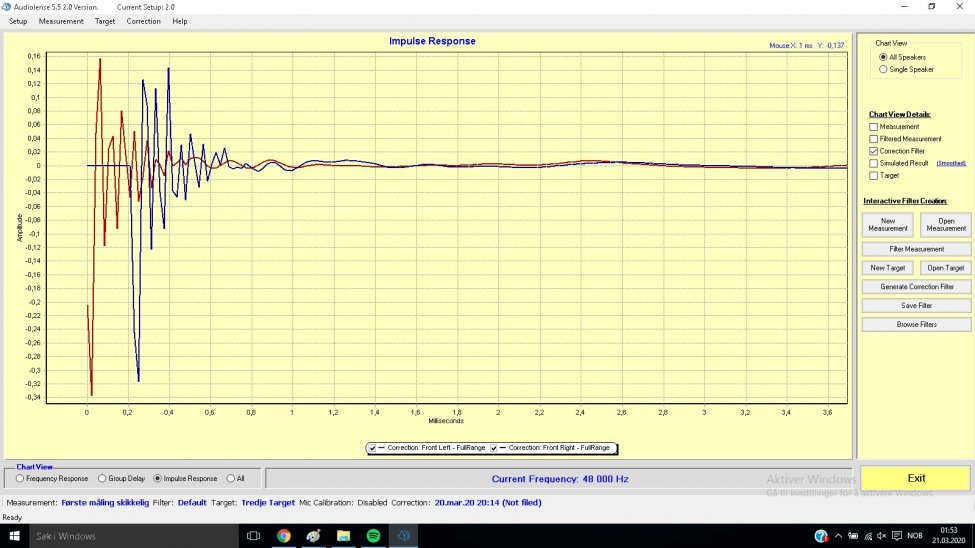
Task: Launch Google Chrome from the taskbar
Action: (284, 536)
